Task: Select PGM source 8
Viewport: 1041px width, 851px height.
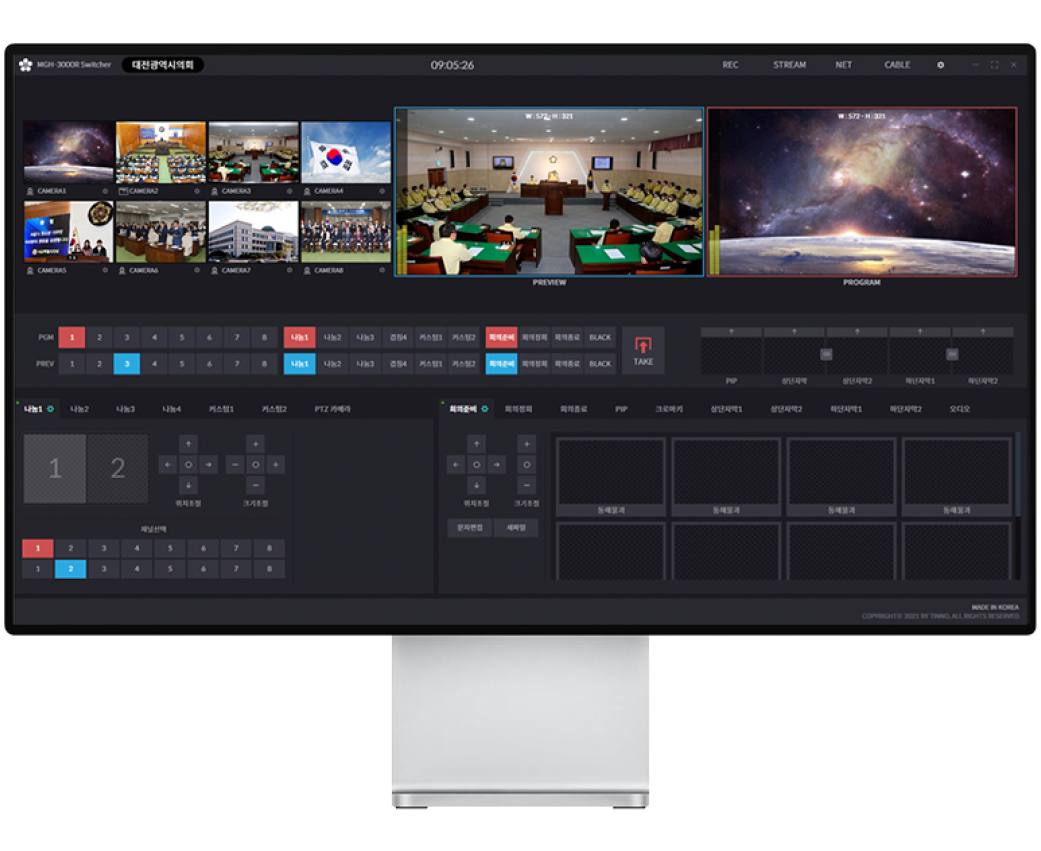Action: [264, 337]
